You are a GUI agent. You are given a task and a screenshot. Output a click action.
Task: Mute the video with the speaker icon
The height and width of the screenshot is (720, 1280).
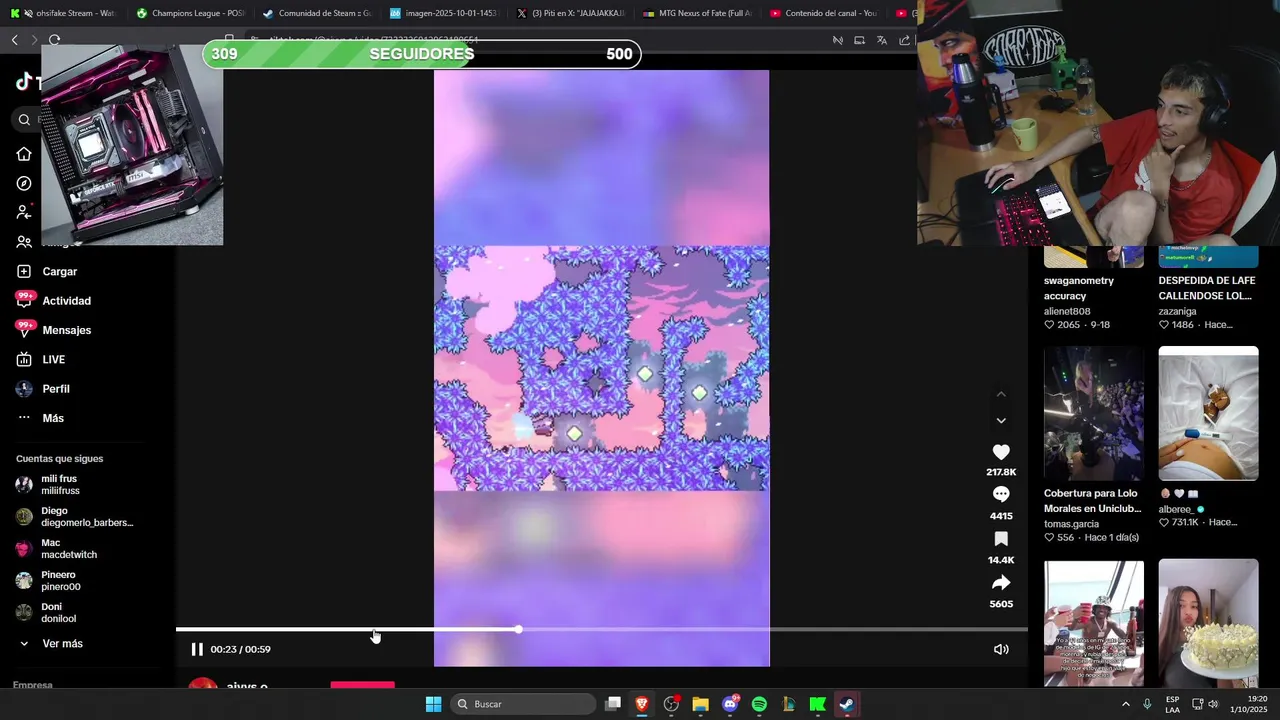[x=1001, y=650]
